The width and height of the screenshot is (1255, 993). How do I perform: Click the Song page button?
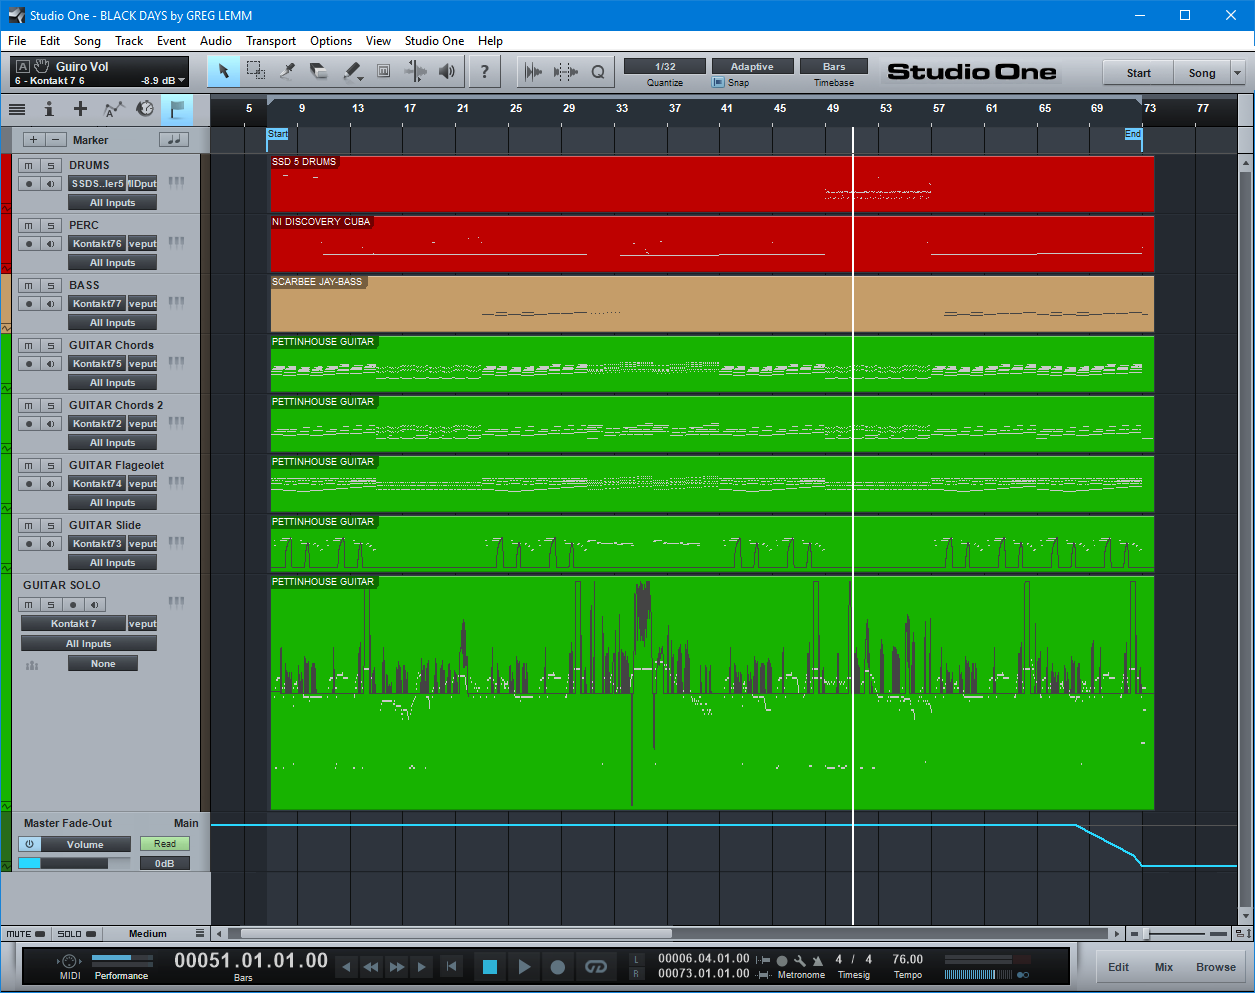pos(1202,73)
